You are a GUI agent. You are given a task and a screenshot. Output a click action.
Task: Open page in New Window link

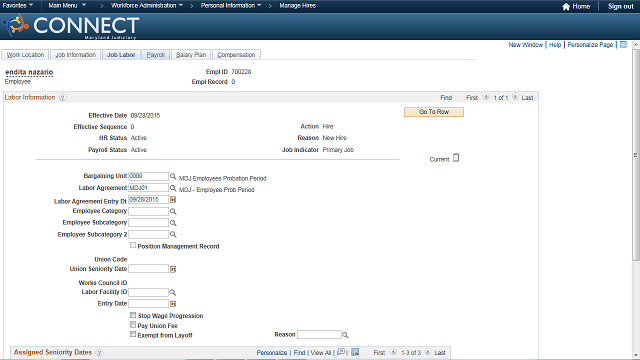click(x=526, y=45)
